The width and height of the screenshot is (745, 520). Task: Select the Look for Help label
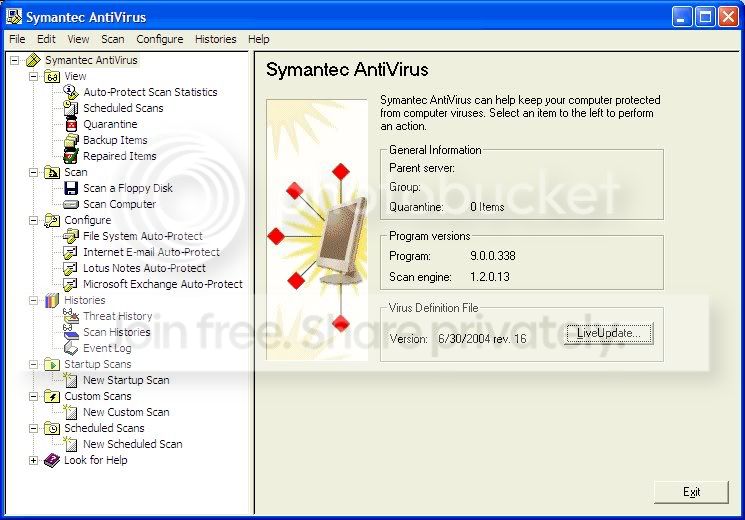(x=96, y=460)
